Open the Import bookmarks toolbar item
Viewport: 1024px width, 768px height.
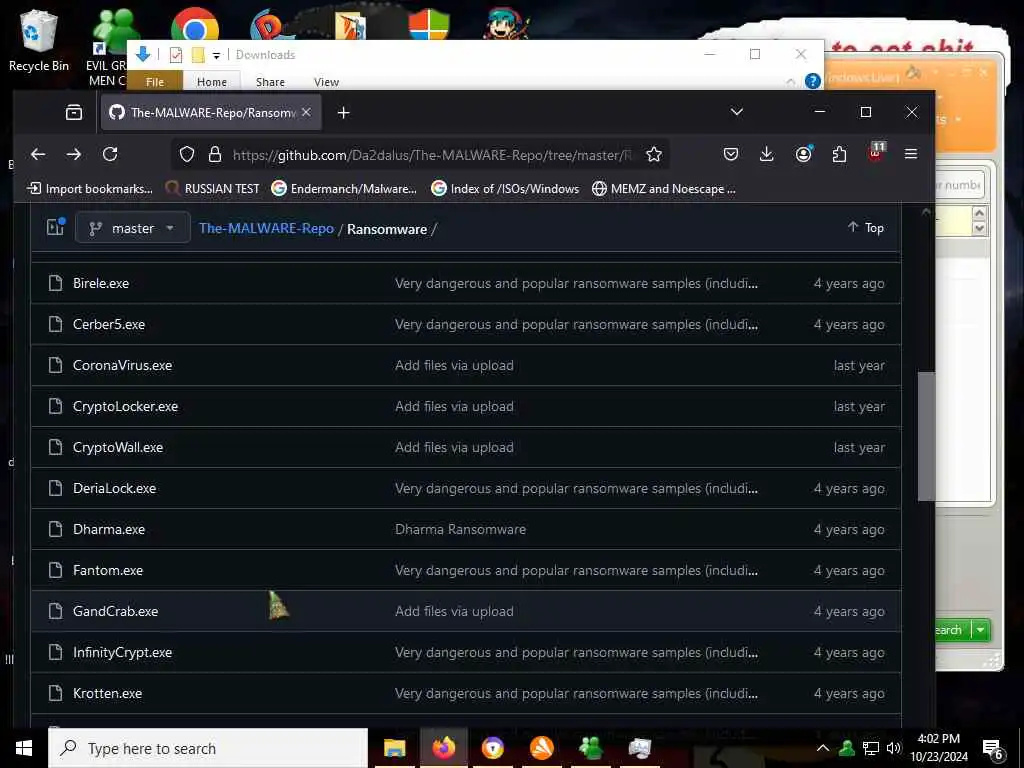(89, 189)
